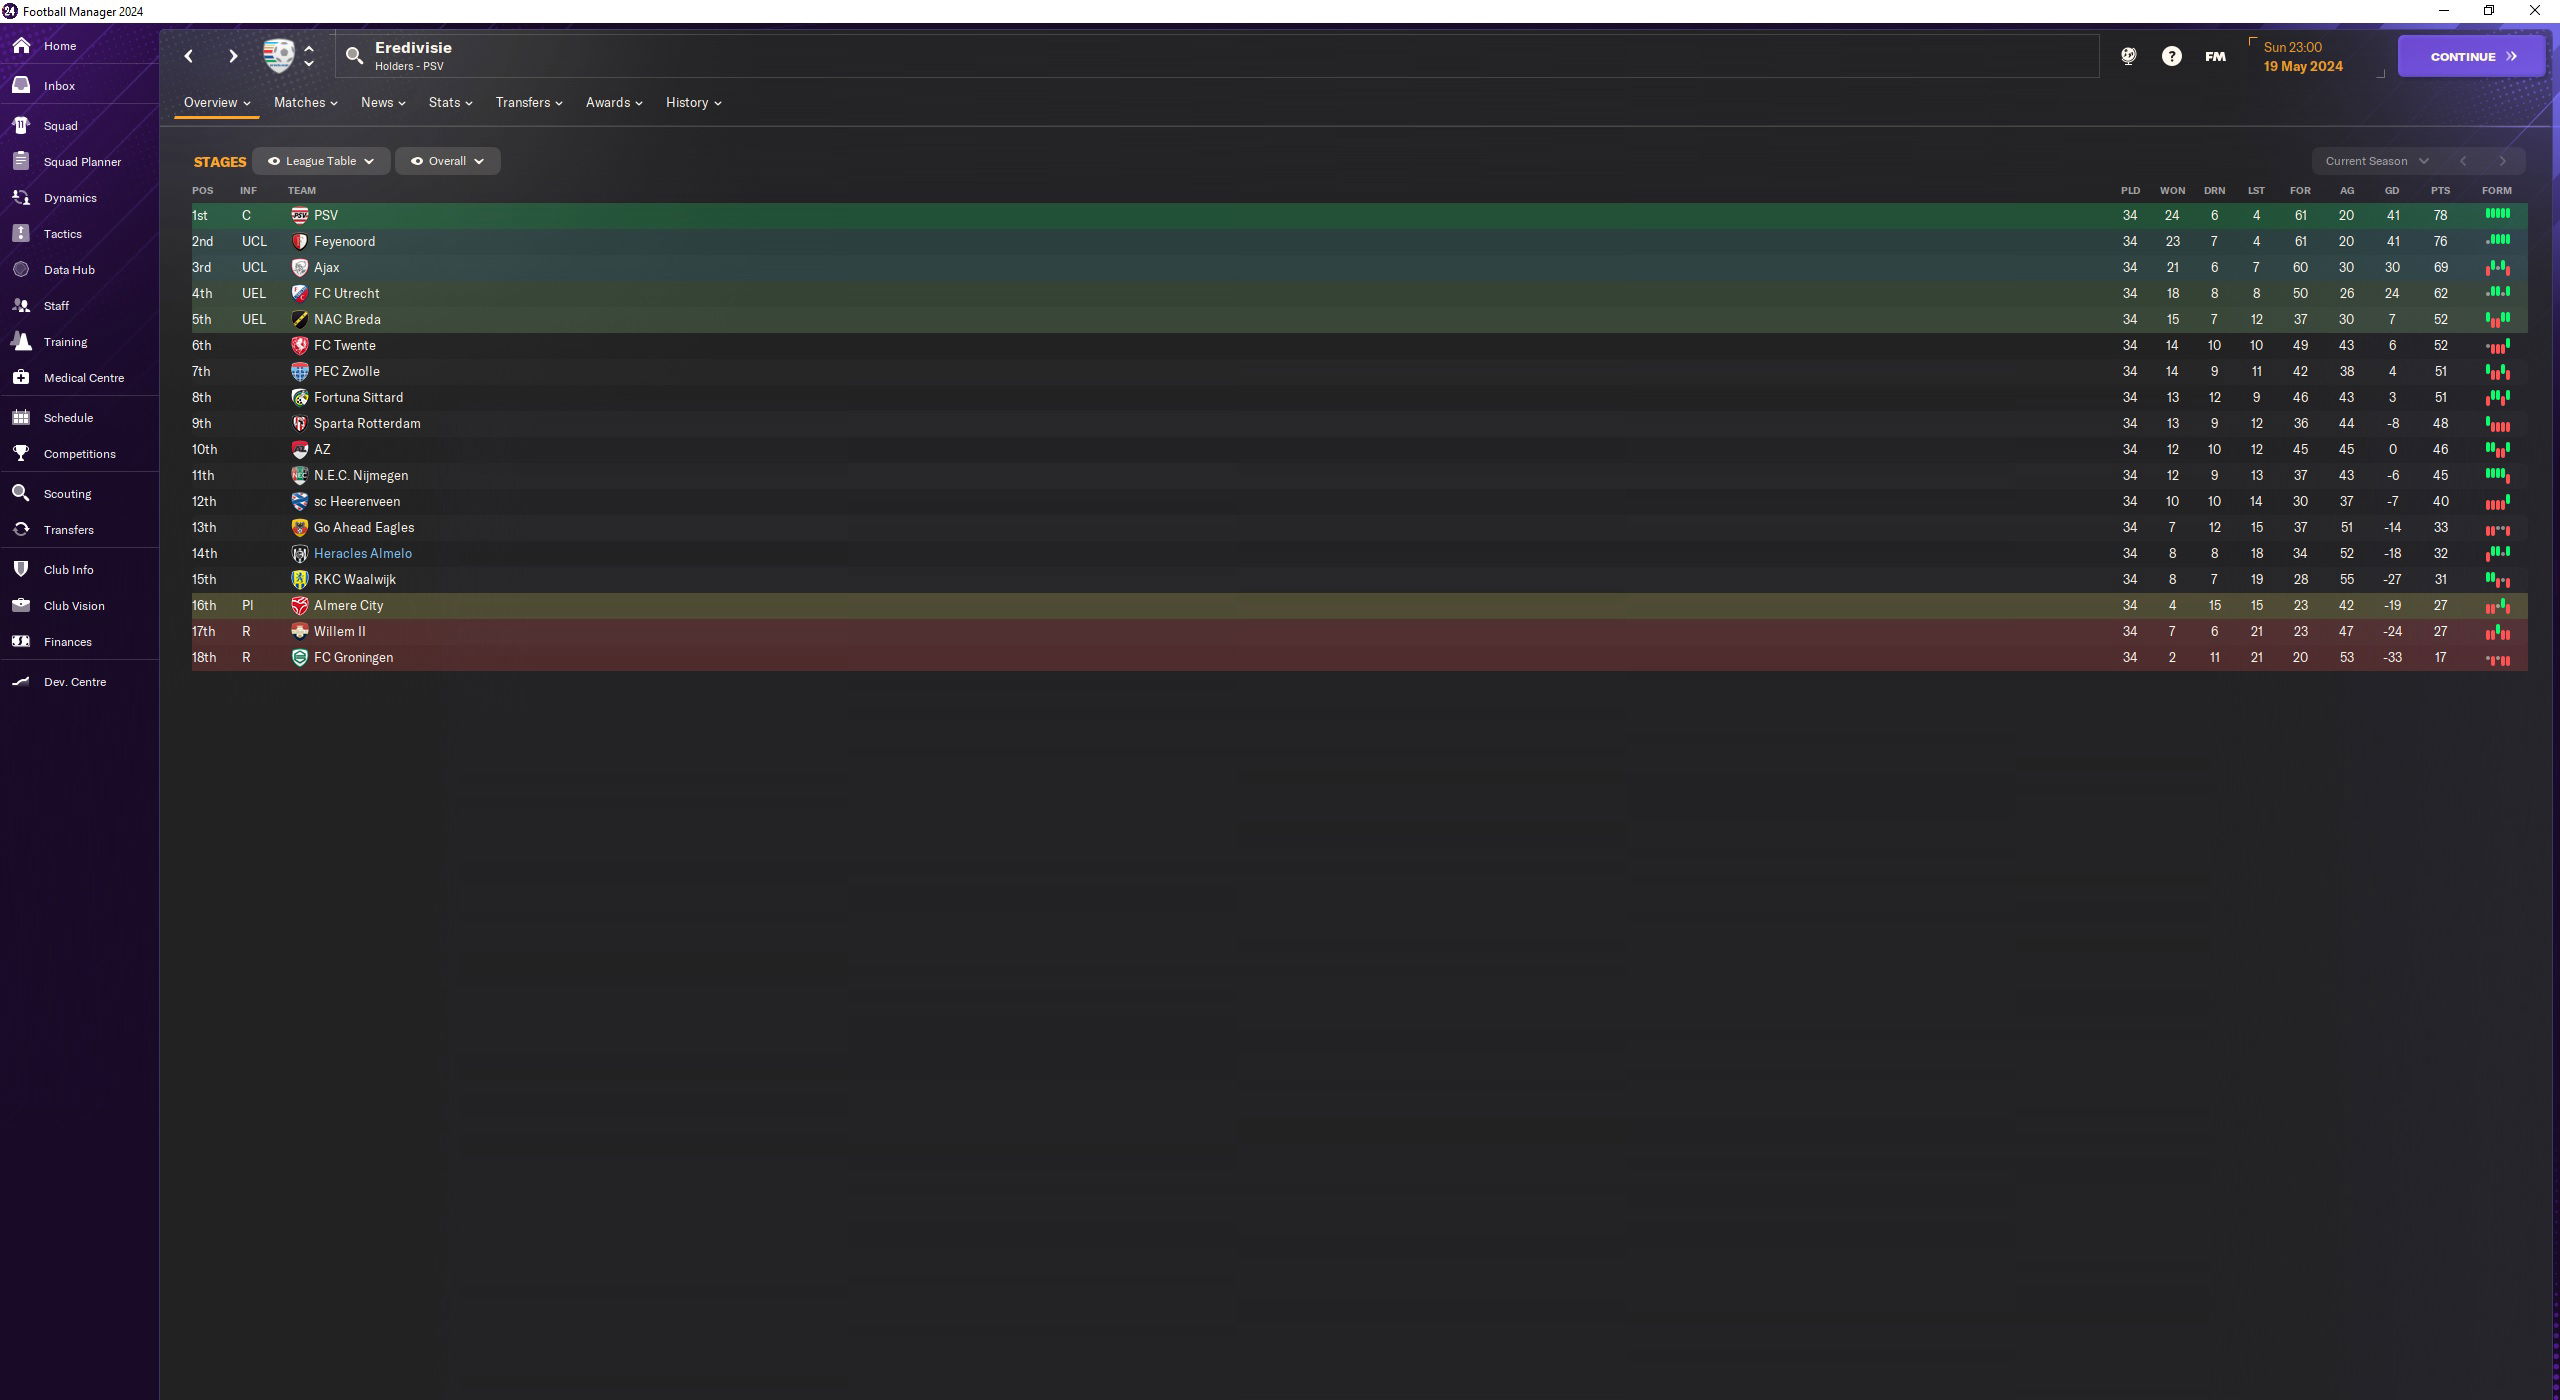Click FC Groningen team link
Screen dimensions: 2560x1400
click(x=353, y=657)
